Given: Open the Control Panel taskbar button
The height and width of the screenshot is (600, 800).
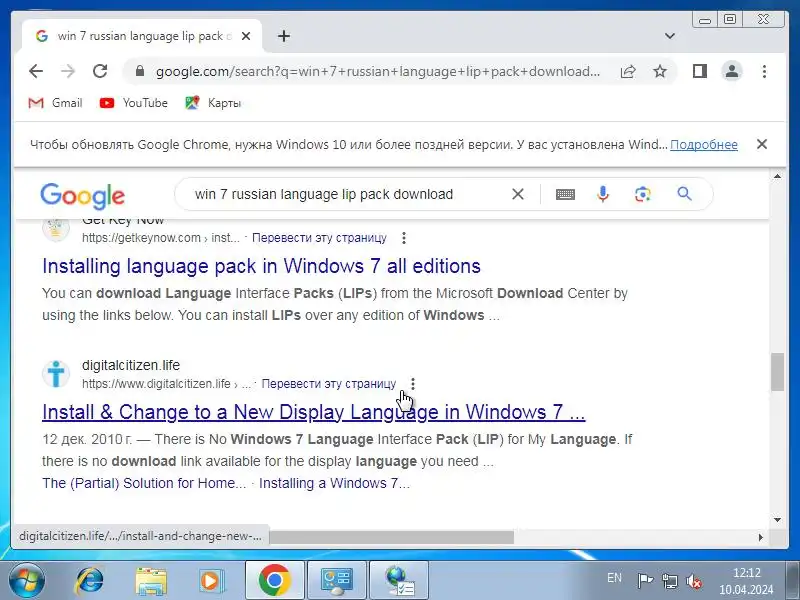Looking at the screenshot, I should coord(336,581).
